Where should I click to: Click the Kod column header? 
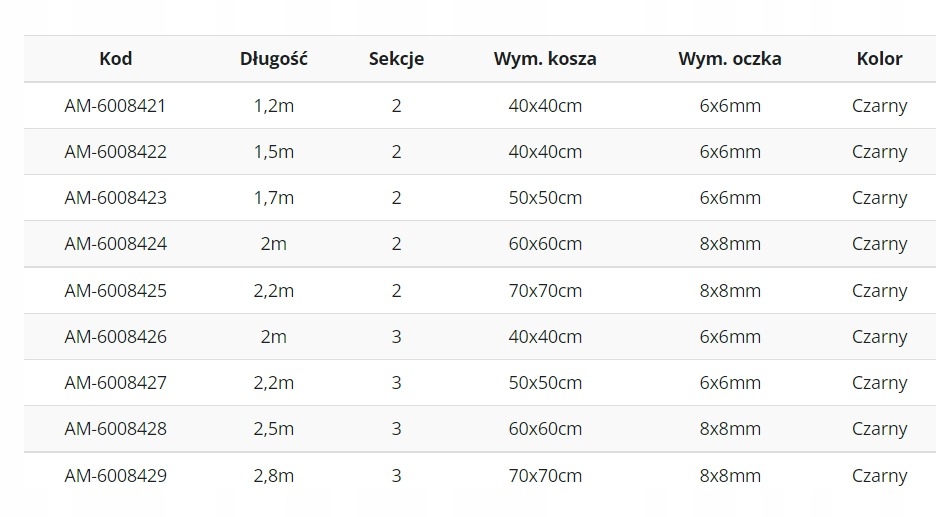(115, 59)
